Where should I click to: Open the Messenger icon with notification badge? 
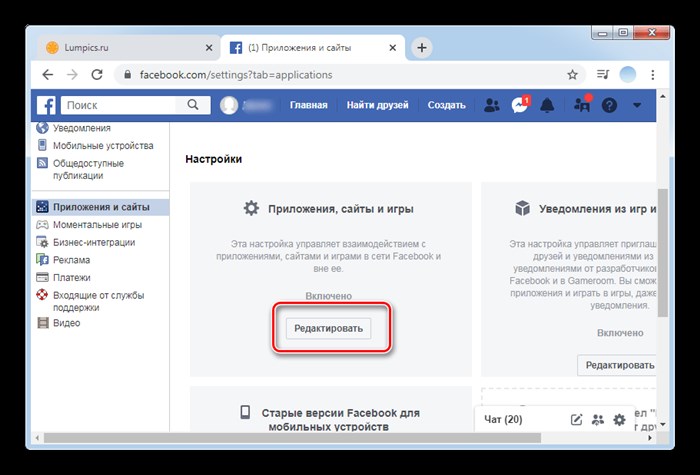pos(520,105)
